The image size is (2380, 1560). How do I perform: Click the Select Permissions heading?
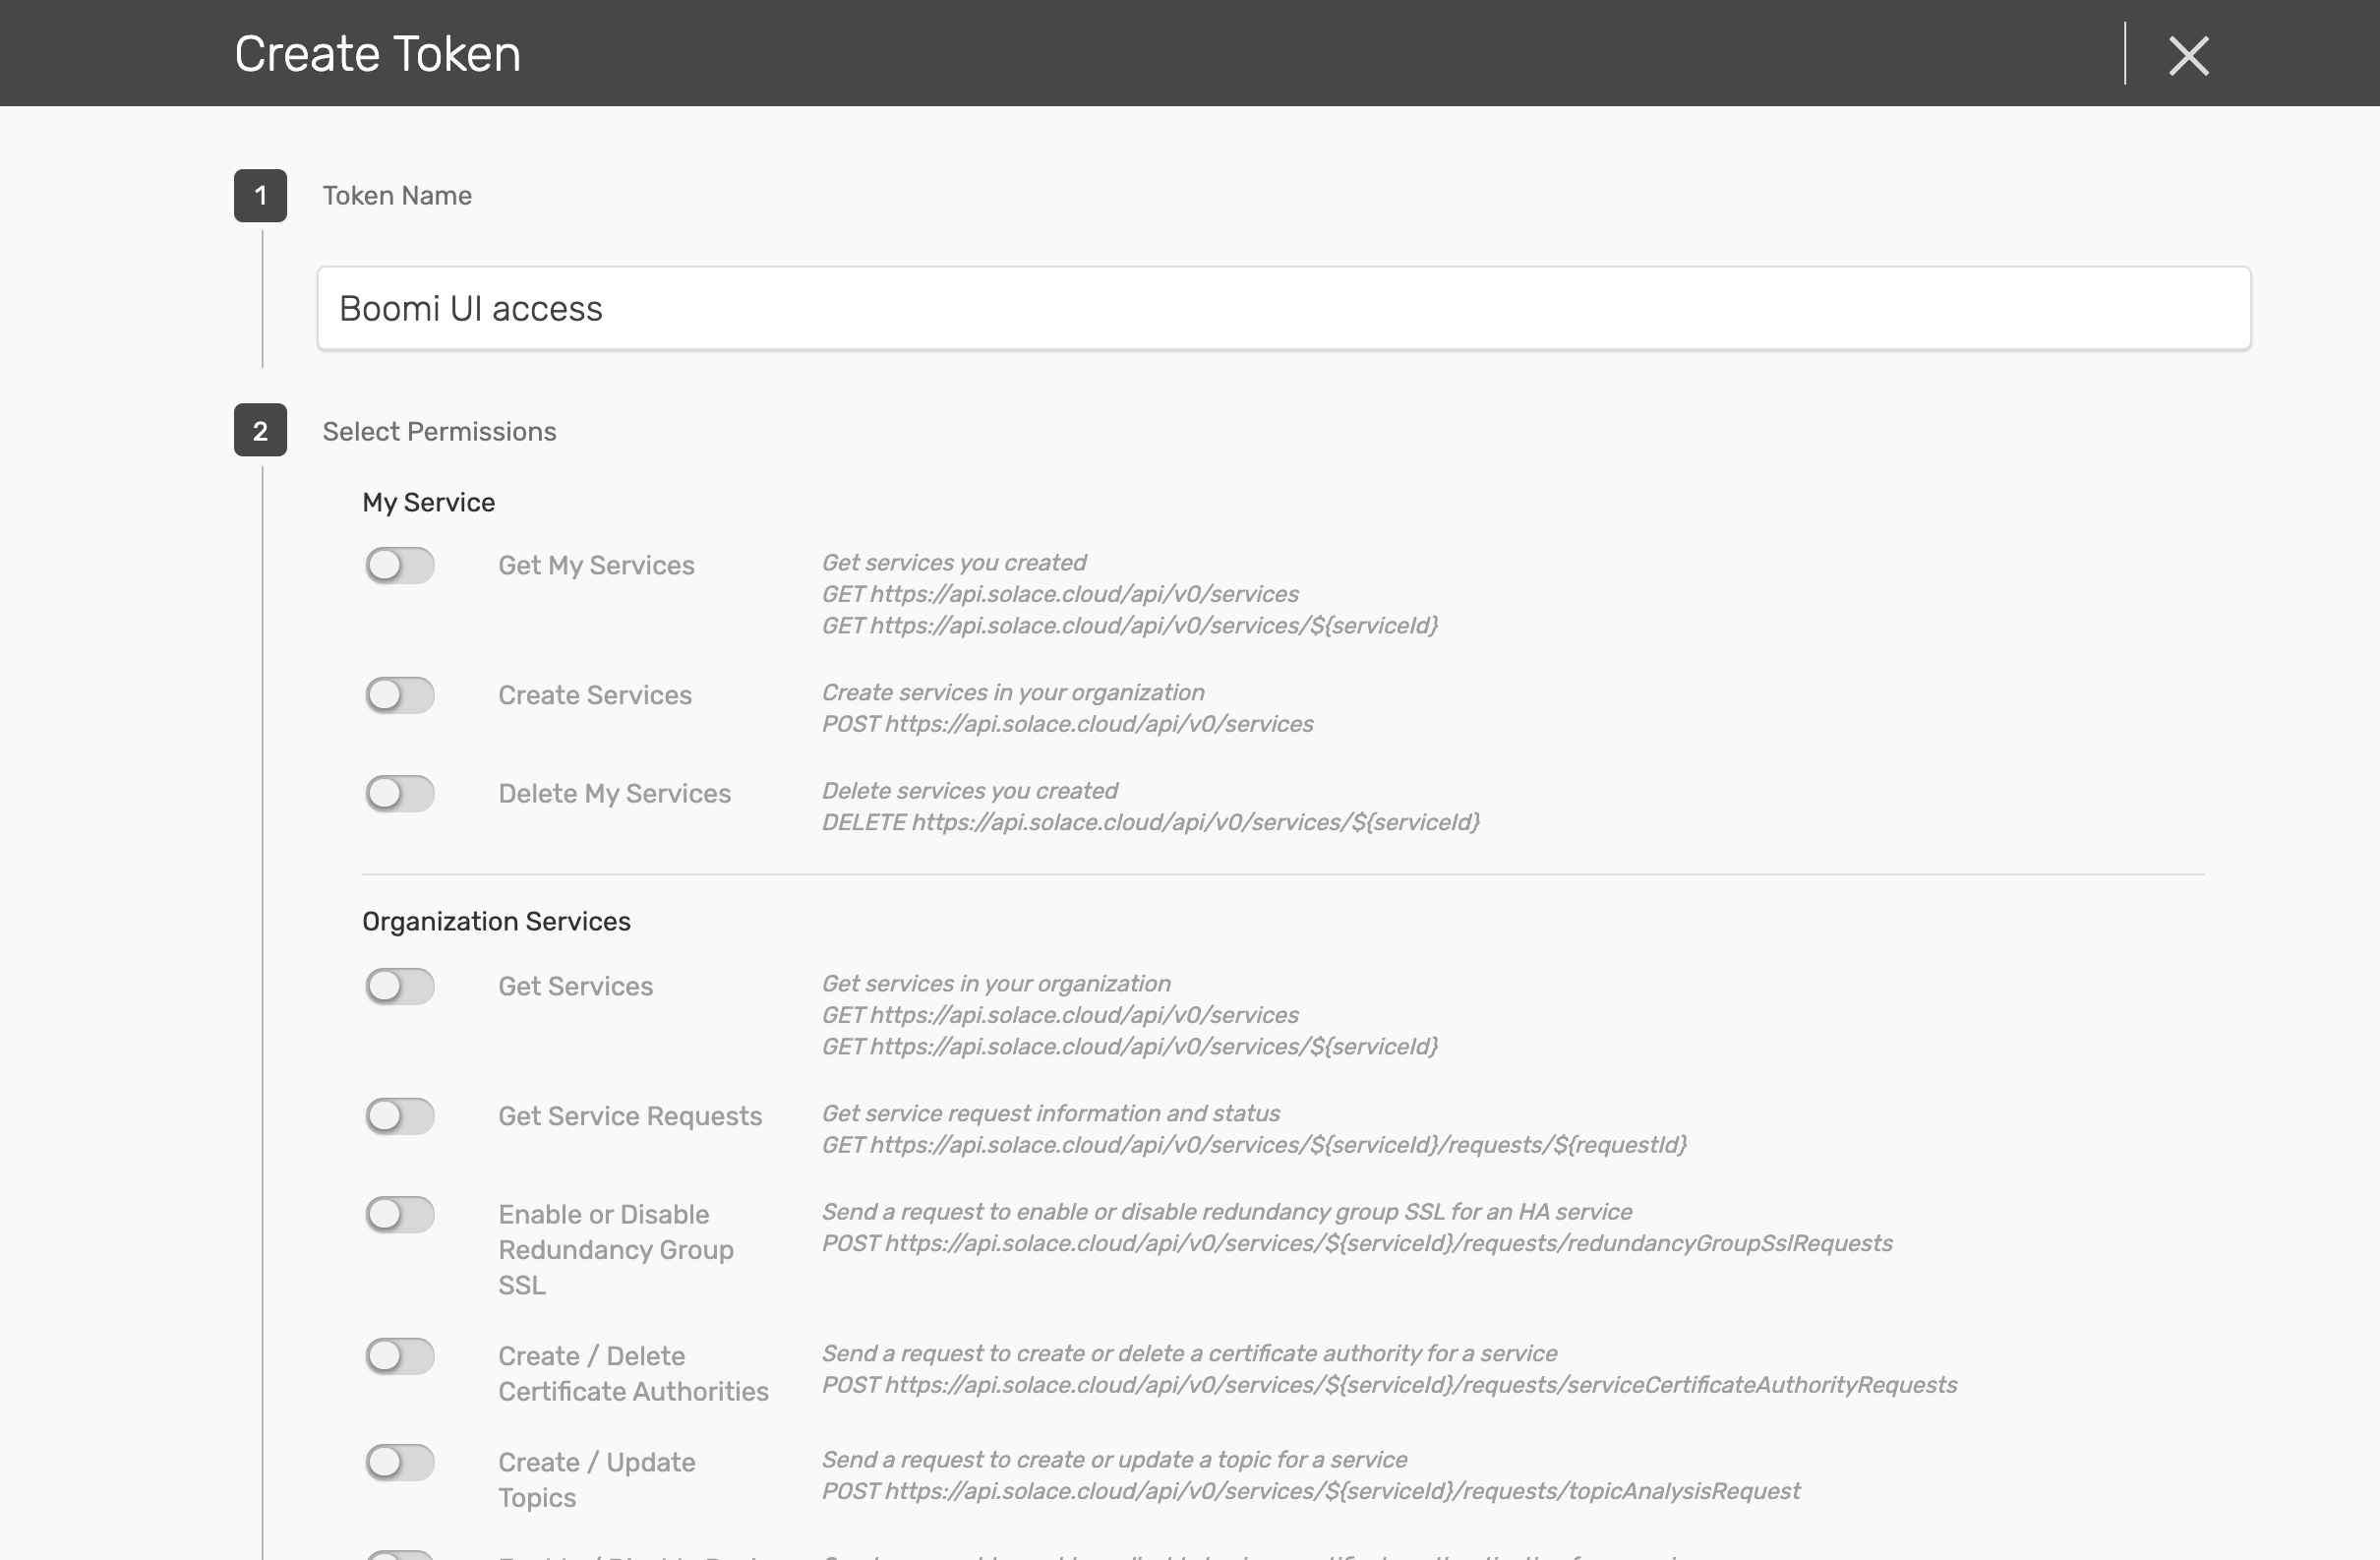click(x=438, y=431)
